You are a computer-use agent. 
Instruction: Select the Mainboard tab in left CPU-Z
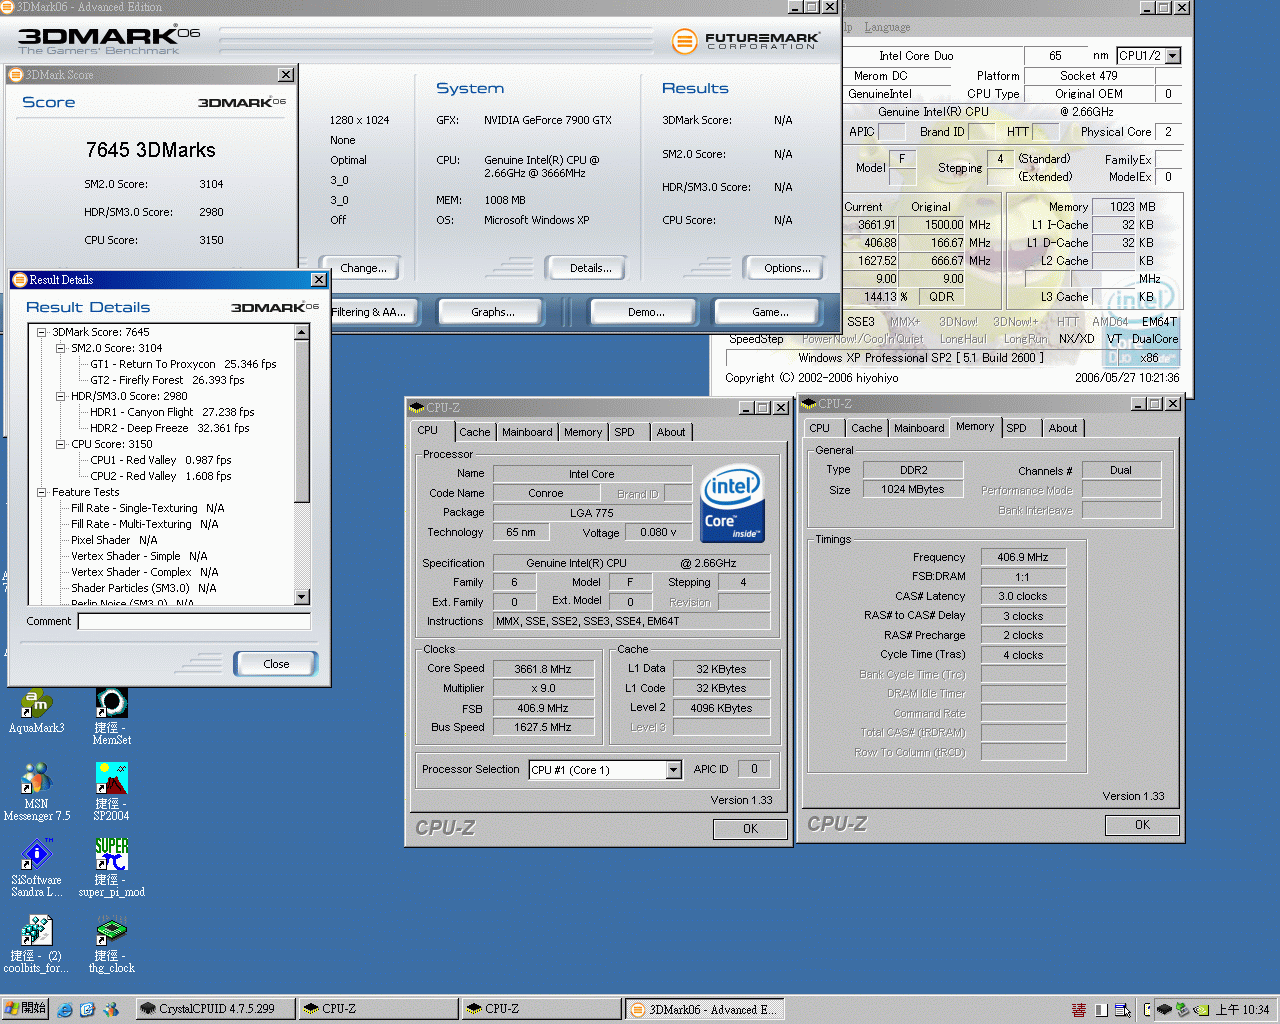(527, 432)
